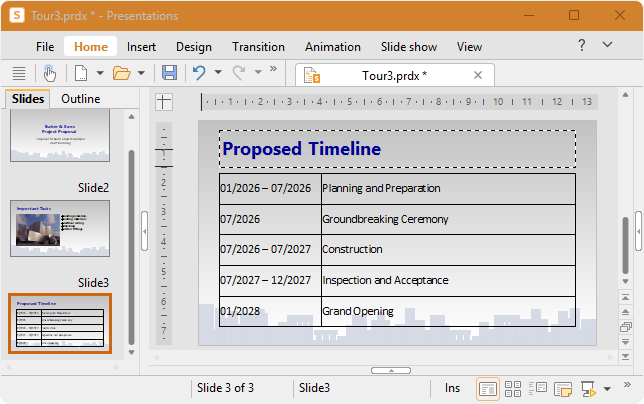The height and width of the screenshot is (404, 644).
Task: Go to the Animation tab
Action: pos(333,47)
